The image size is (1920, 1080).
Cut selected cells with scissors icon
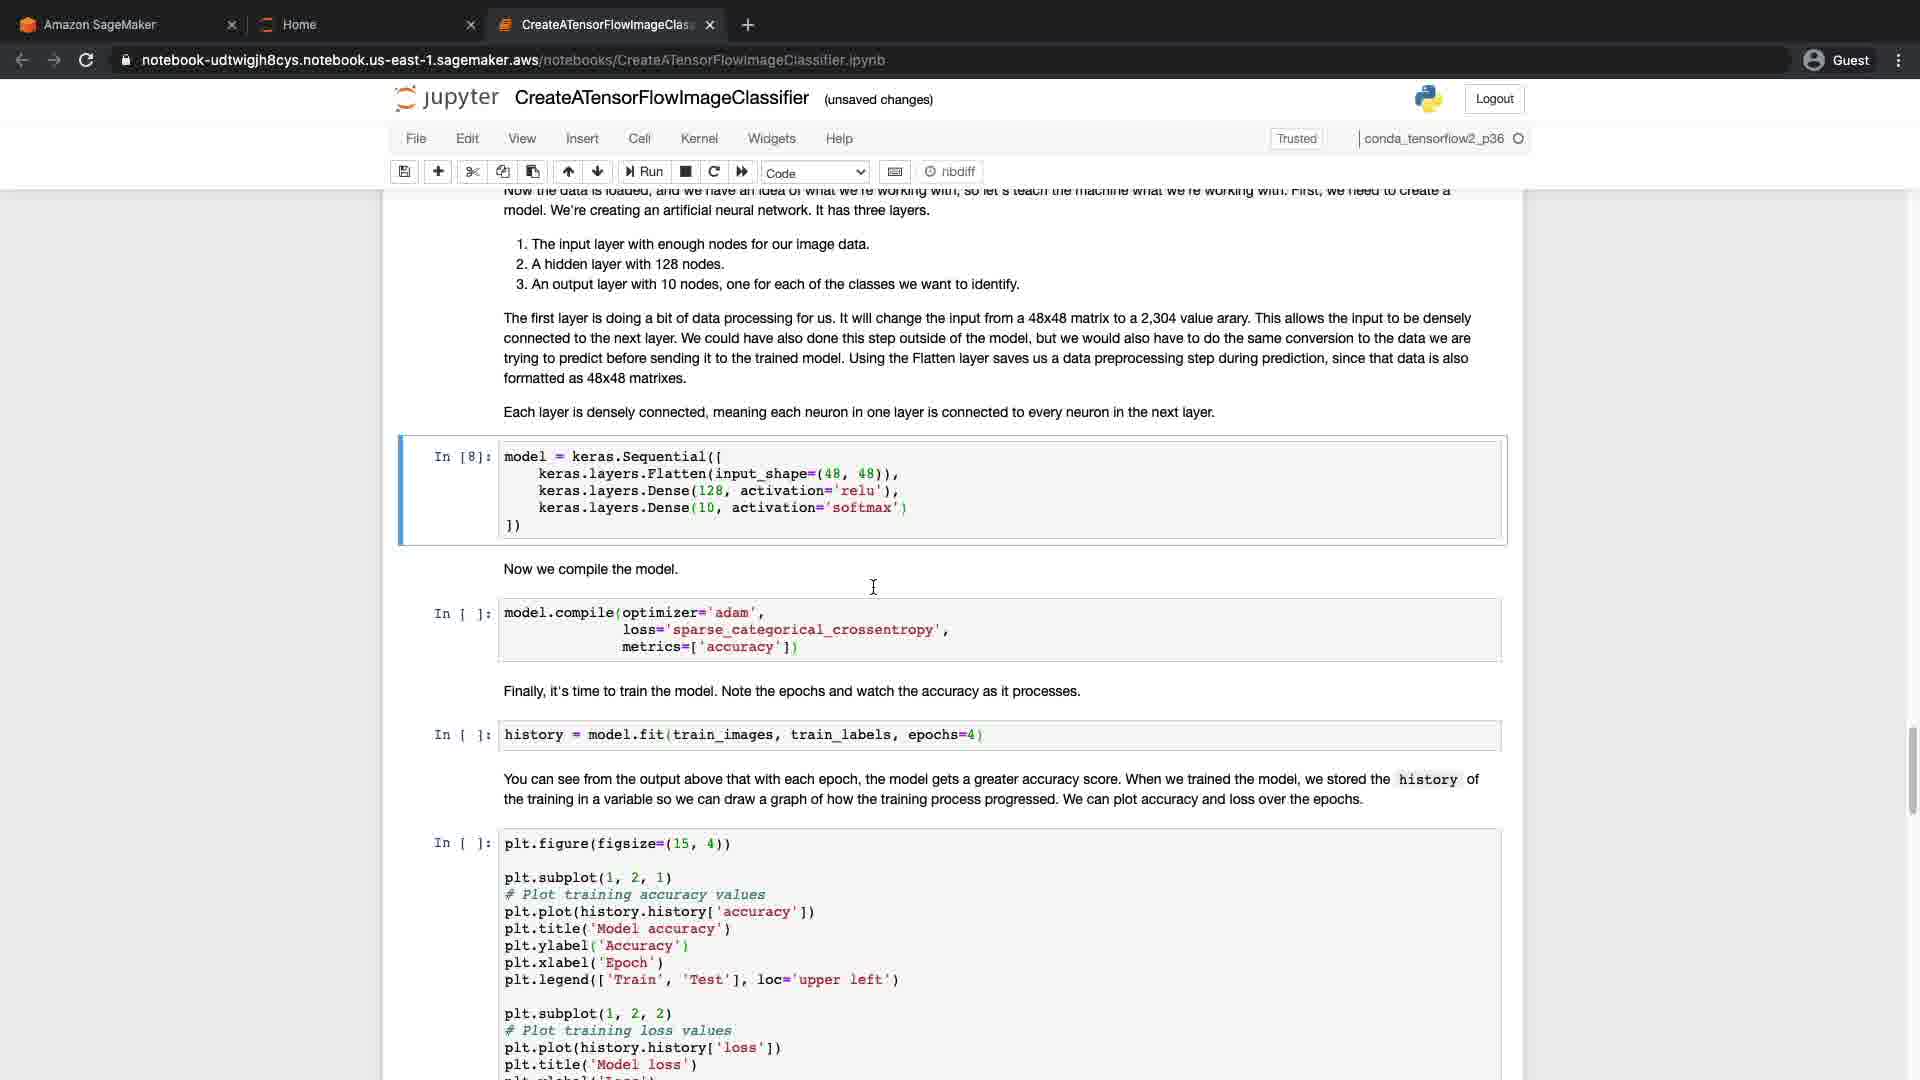pos(473,172)
